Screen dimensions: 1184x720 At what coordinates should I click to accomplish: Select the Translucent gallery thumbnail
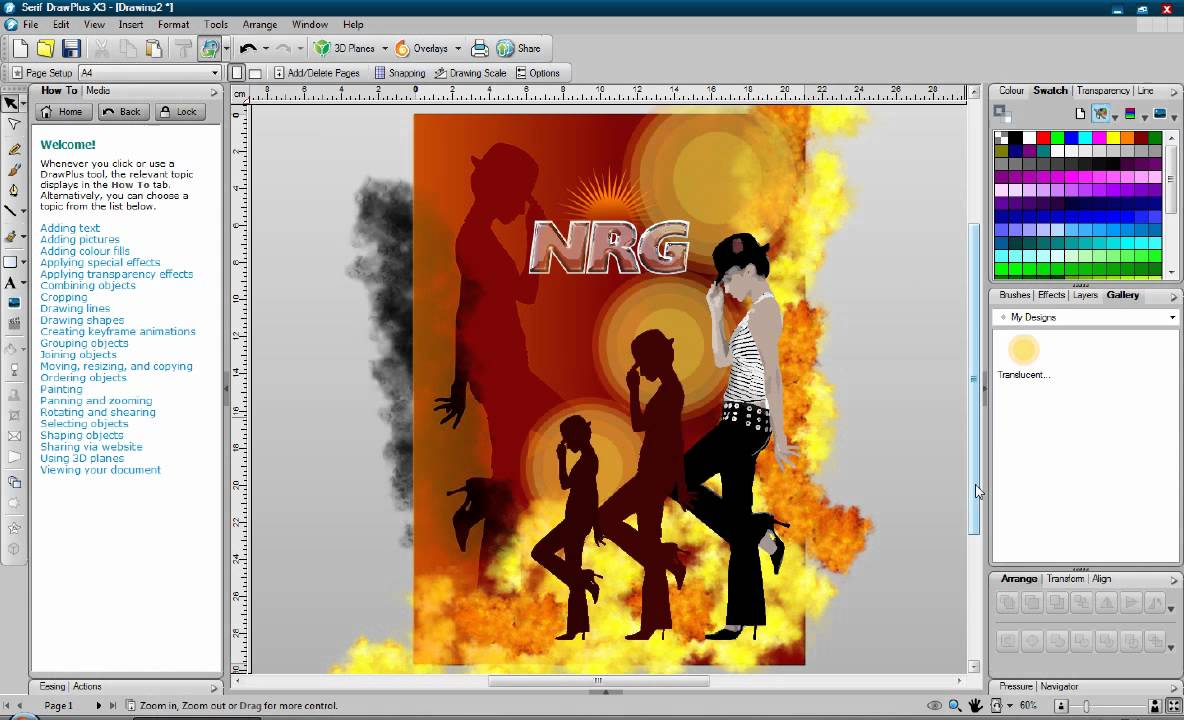tap(1024, 350)
